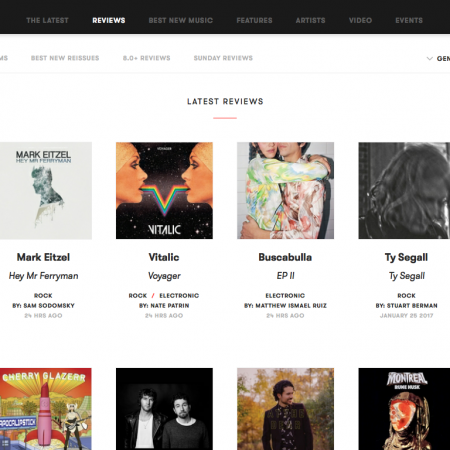Expand the Genre filter dropdown chevron
The image size is (450, 450).
429,59
